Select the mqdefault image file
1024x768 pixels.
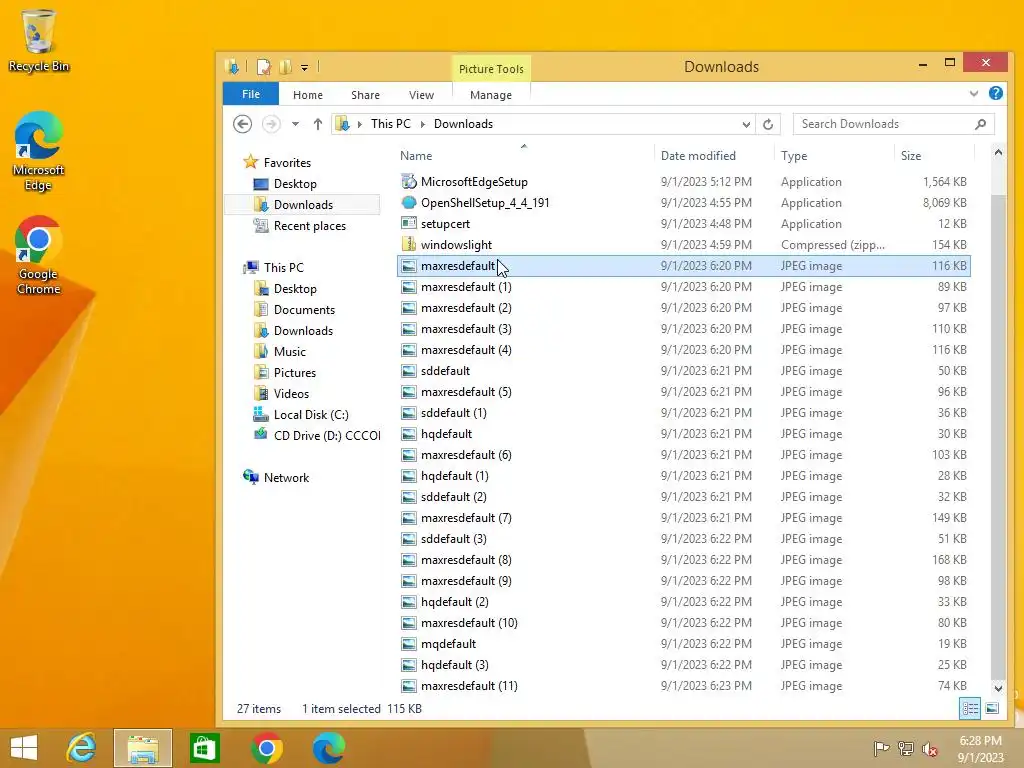[684, 643]
